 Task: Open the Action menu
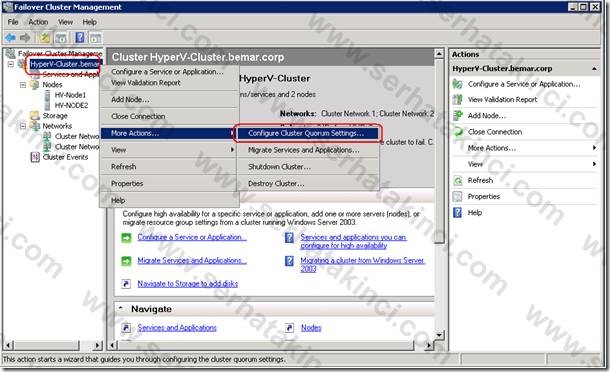(x=38, y=22)
